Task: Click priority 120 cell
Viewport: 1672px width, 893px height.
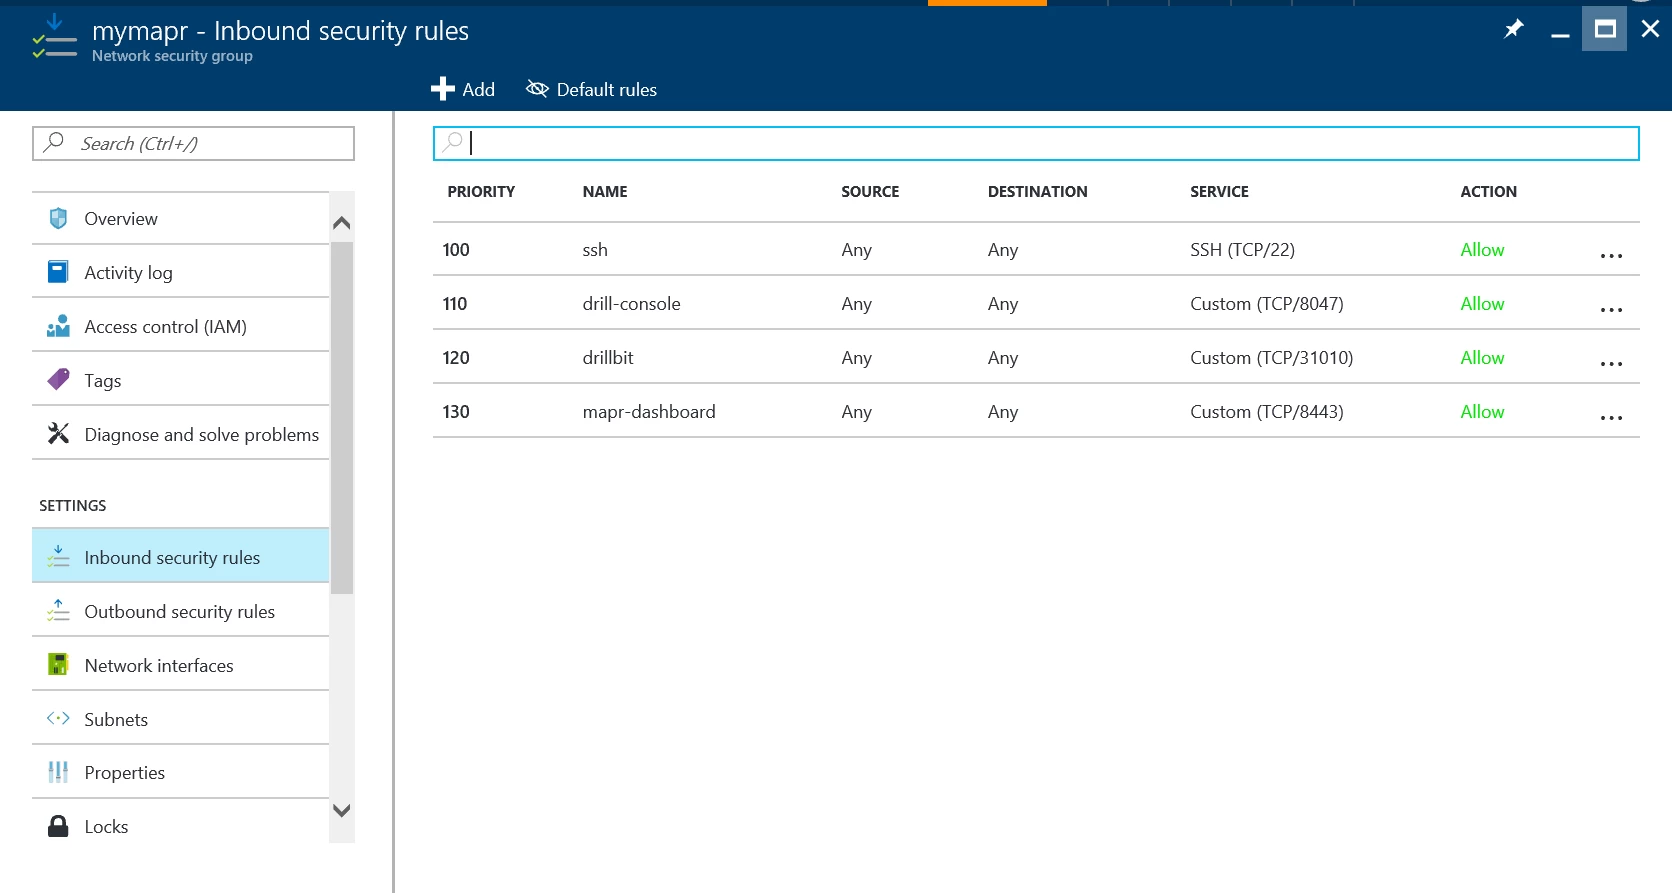Action: 456,358
